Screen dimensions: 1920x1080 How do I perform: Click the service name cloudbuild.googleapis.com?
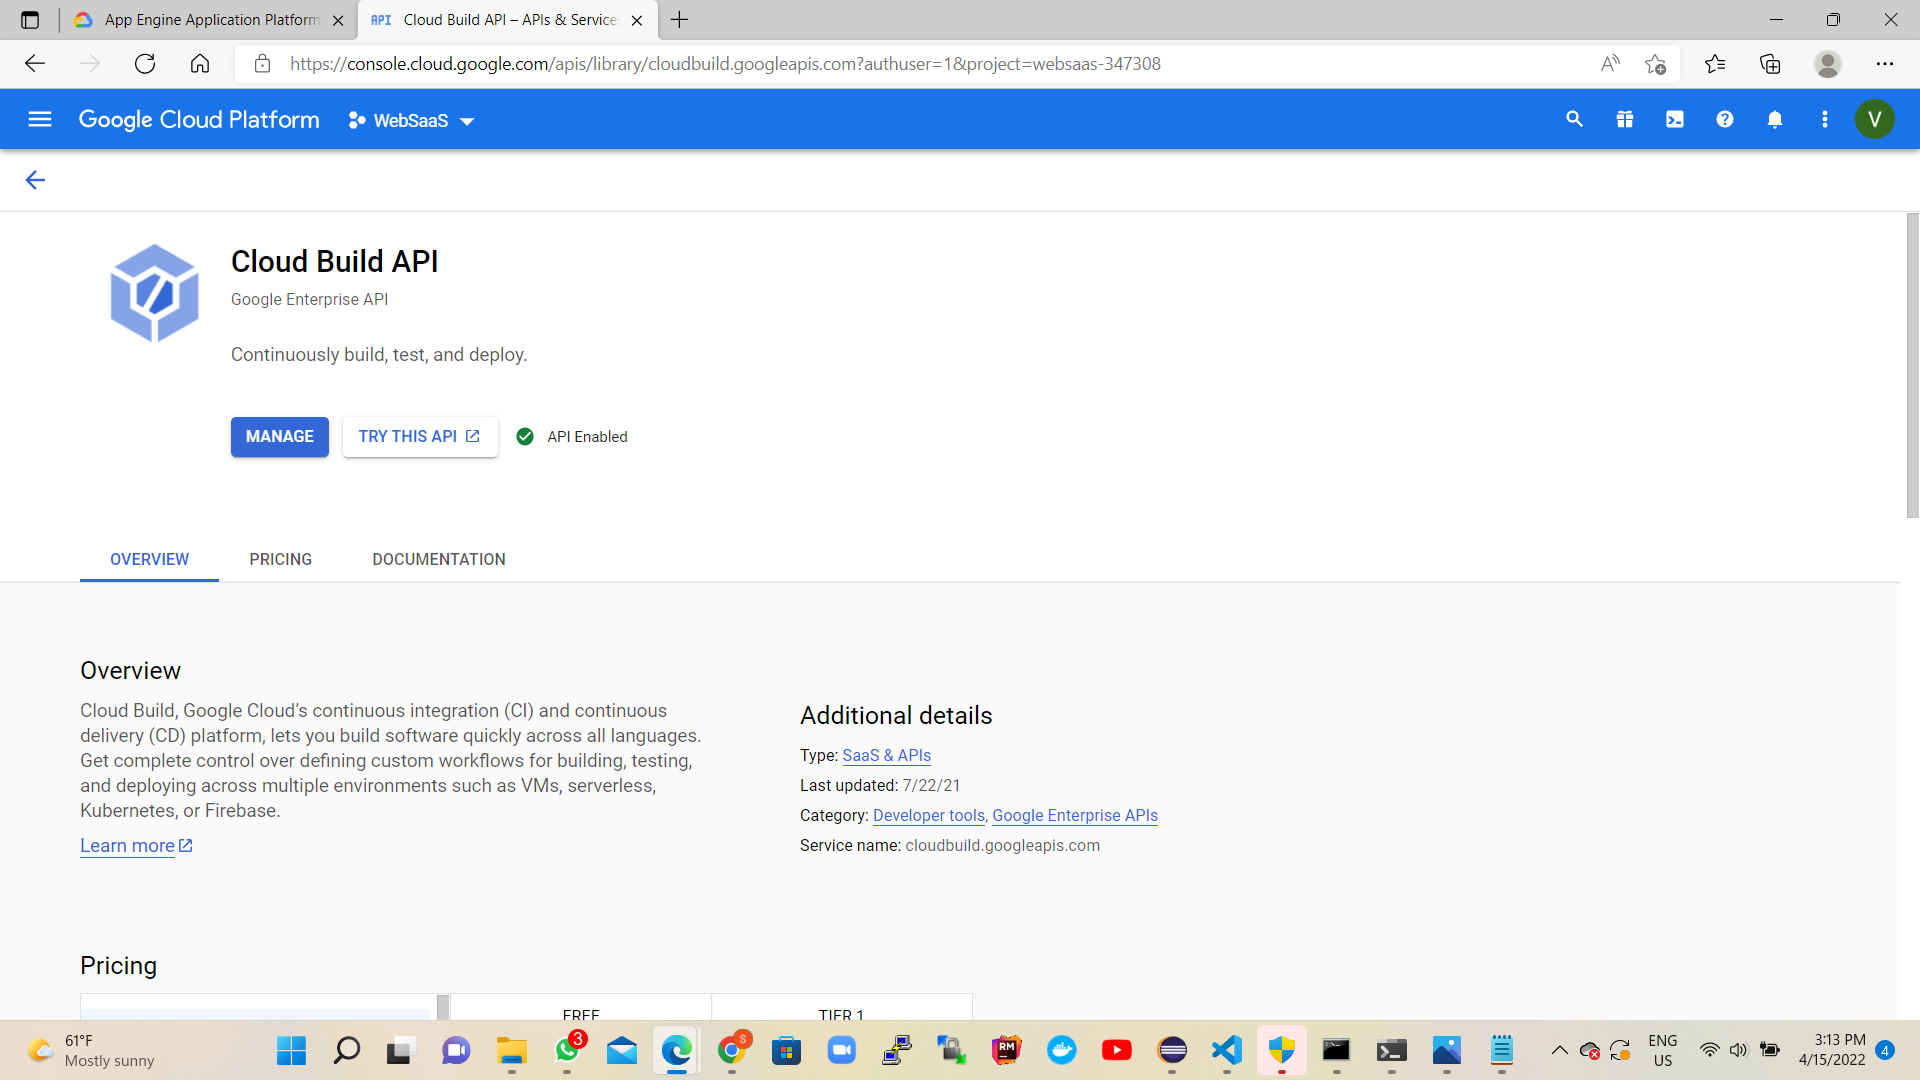tap(1002, 846)
